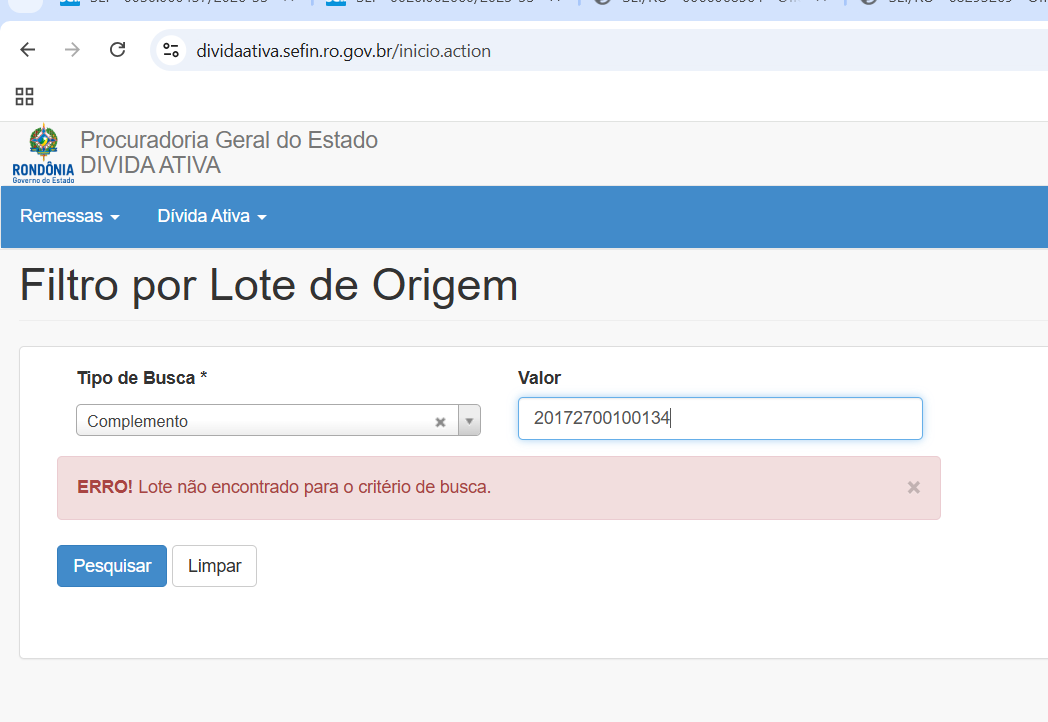Open the apps grid in bookmarks bar
This screenshot has height=722, width=1048.
click(25, 97)
